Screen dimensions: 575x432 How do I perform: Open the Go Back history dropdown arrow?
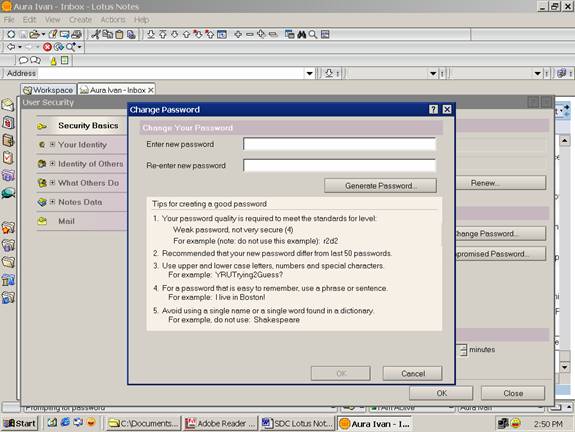click(x=20, y=47)
